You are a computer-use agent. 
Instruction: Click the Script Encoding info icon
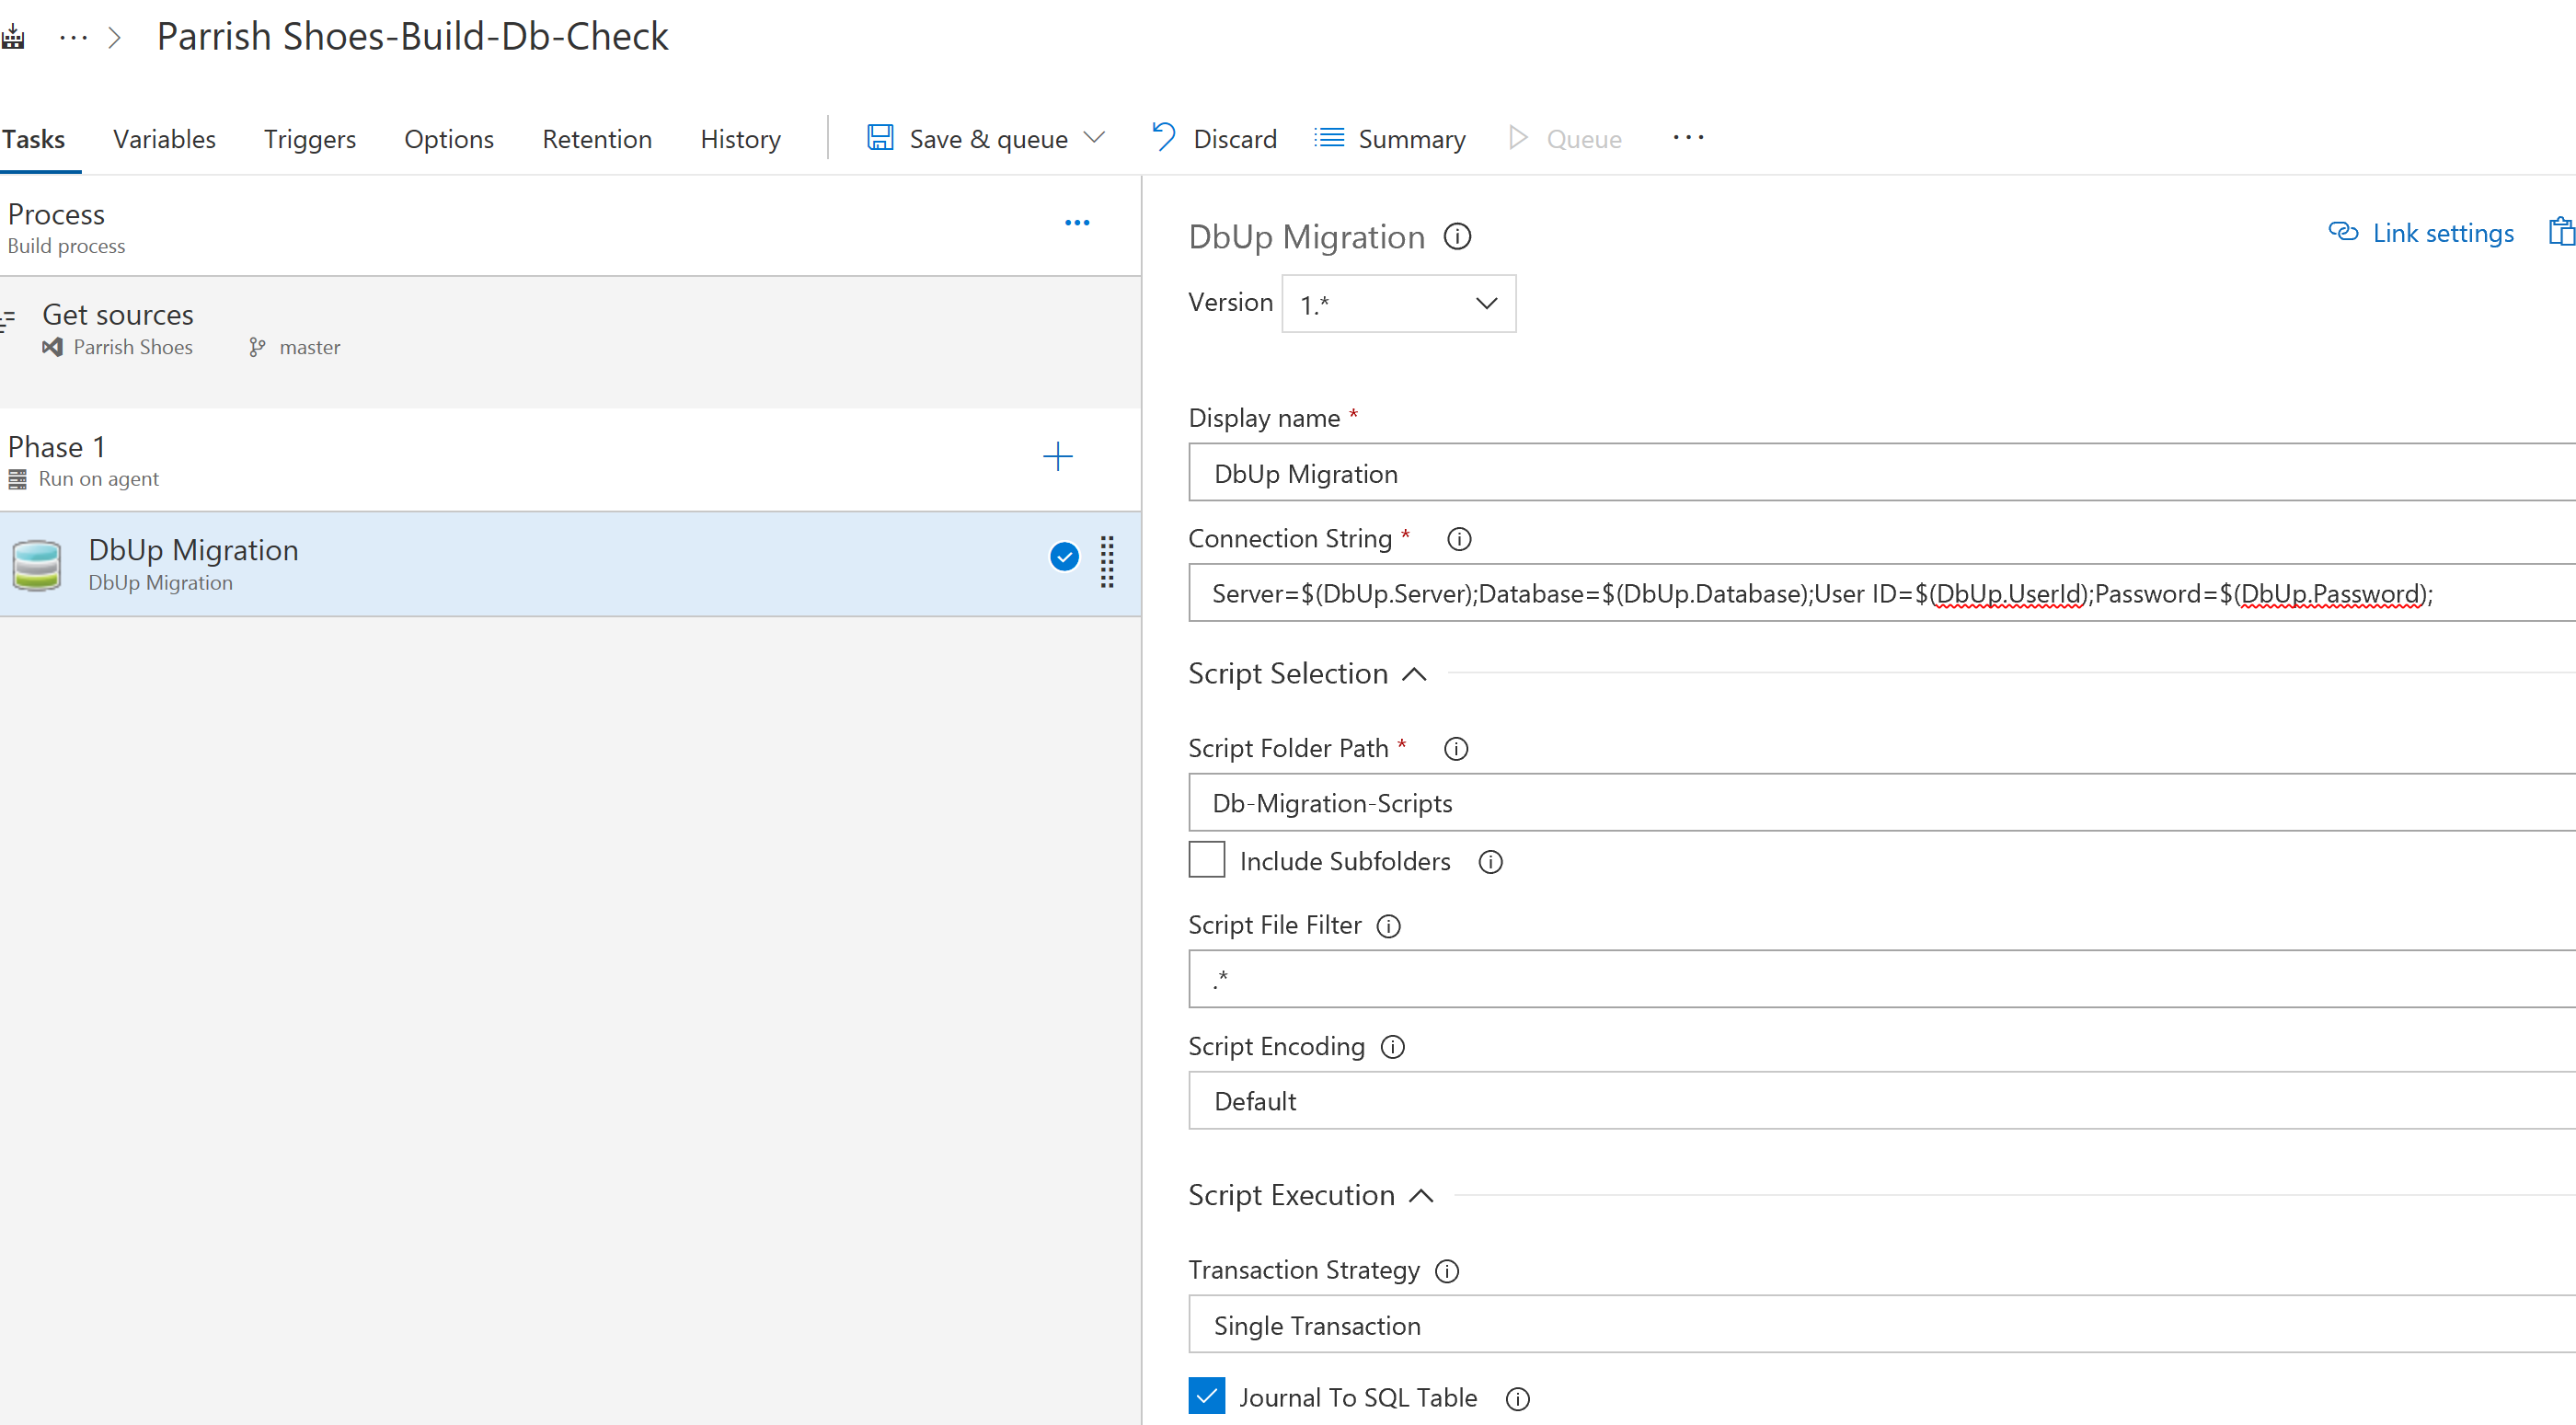1392,1047
